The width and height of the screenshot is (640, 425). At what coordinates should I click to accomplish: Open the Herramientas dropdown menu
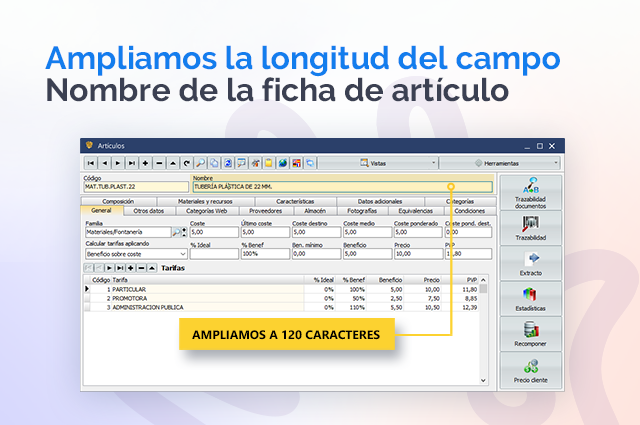[x=499, y=162]
